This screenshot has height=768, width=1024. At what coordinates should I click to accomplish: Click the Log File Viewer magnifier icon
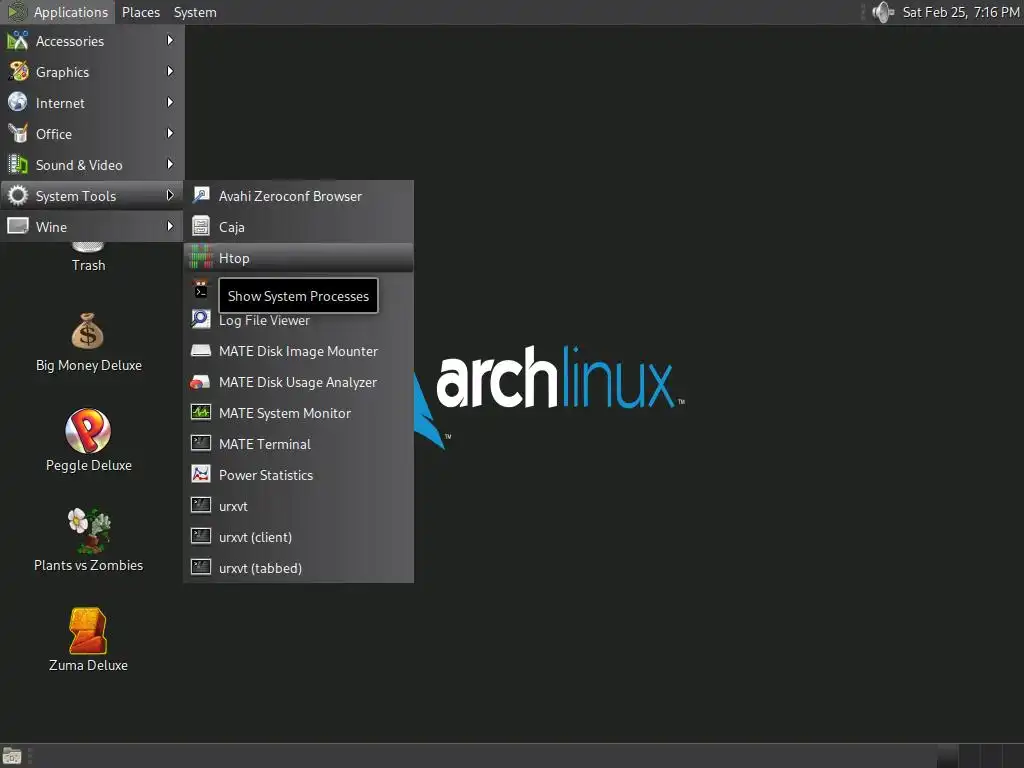pos(200,319)
